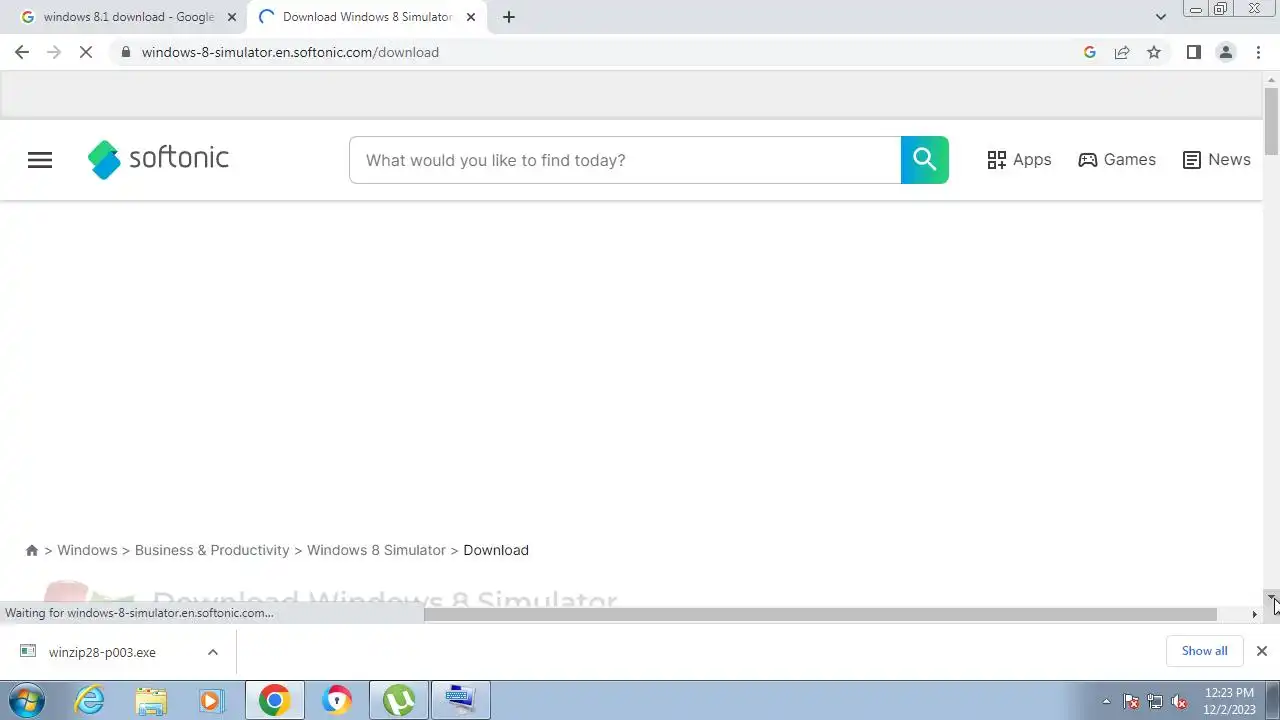The image size is (1280, 720).
Task: Open the Chrome side panel
Action: pyautogui.click(x=1193, y=52)
